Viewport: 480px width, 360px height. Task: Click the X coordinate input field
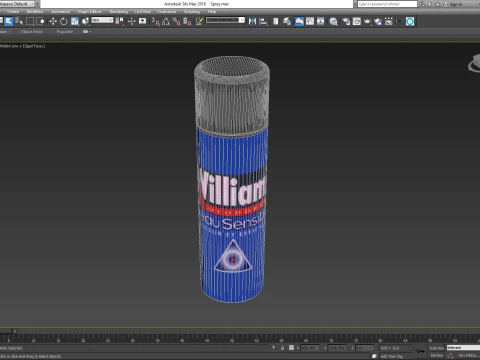click(x=310, y=348)
